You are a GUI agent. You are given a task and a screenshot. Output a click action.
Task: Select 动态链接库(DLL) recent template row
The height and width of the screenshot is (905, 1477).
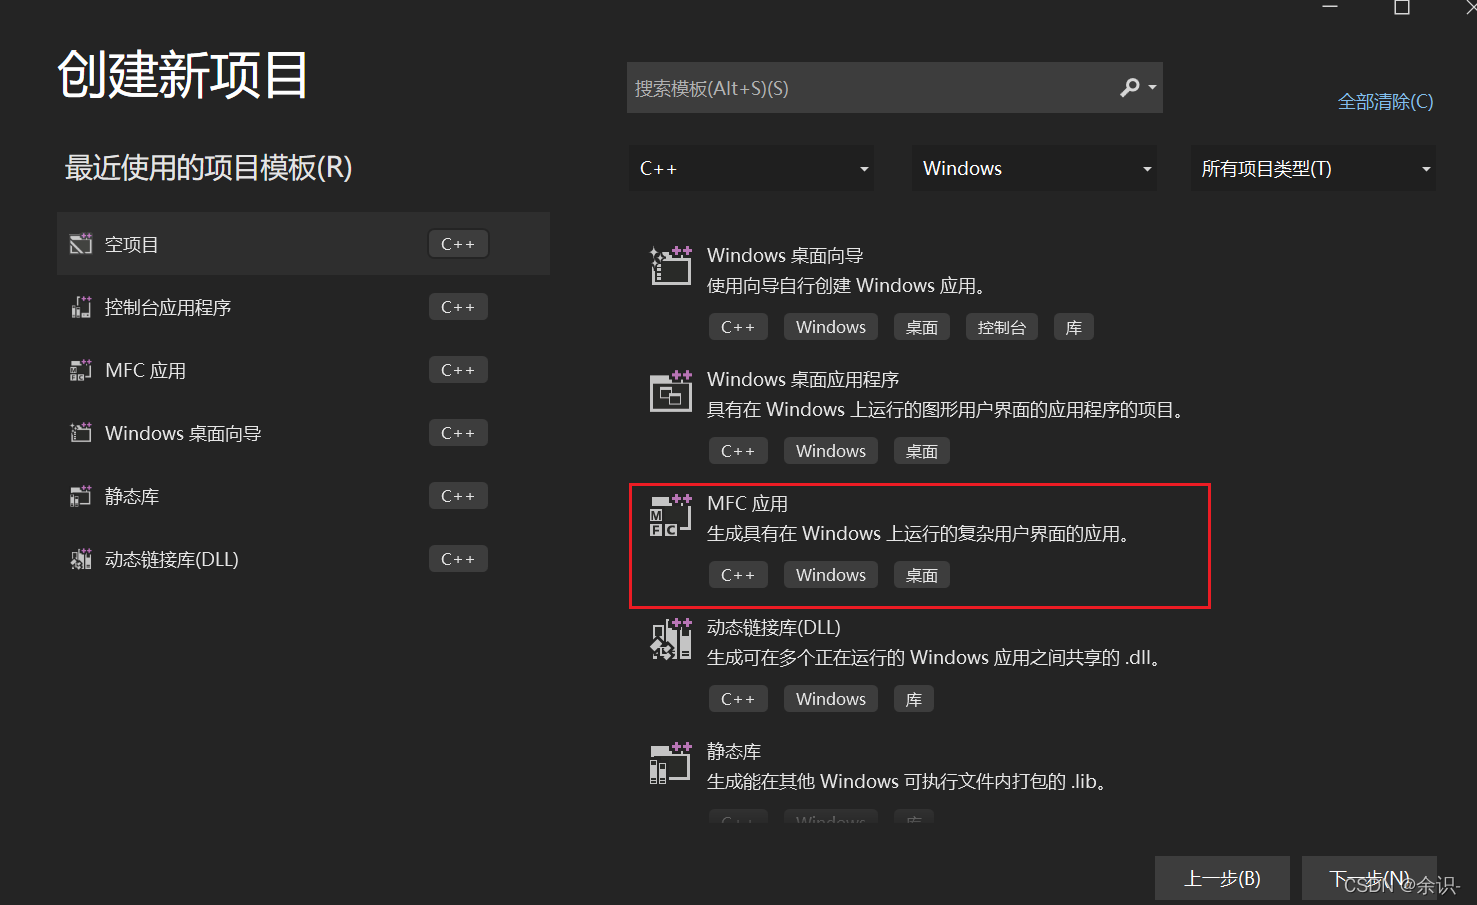pos(303,559)
